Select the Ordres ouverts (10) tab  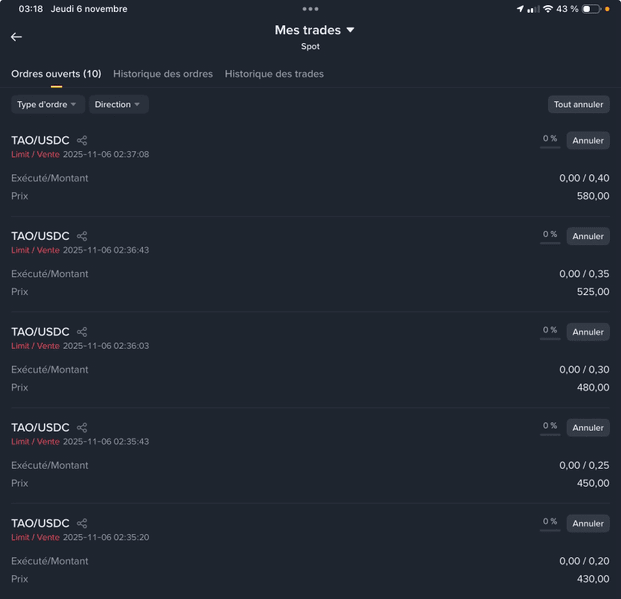click(x=56, y=74)
